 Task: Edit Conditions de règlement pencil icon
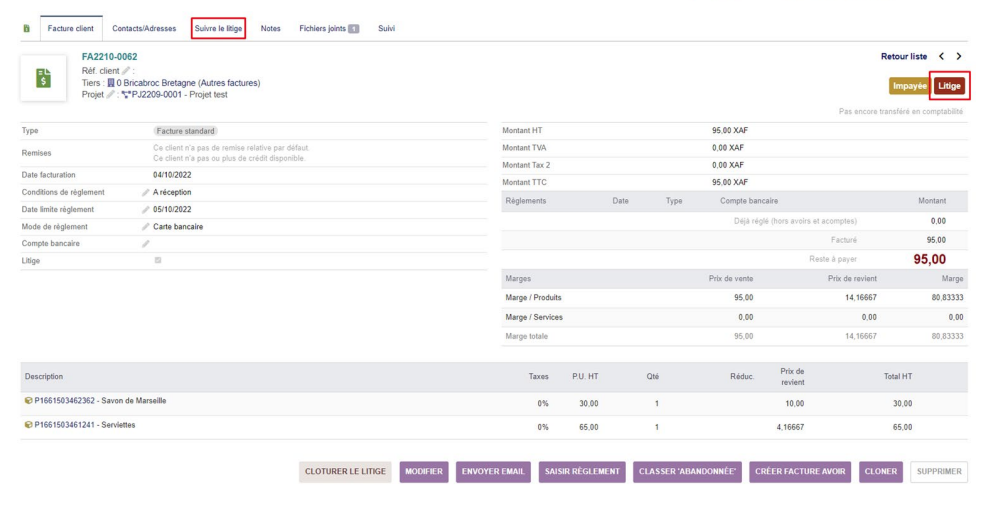[145, 192]
